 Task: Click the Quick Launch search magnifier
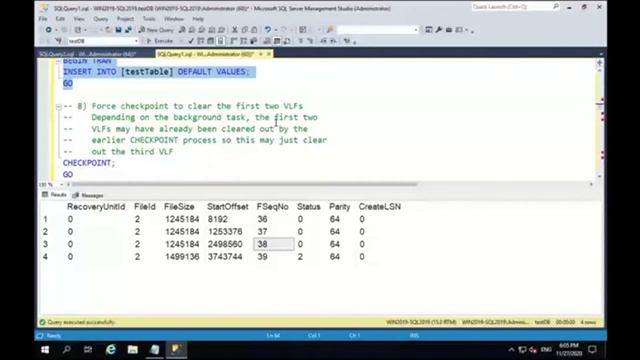pyautogui.click(x=556, y=7)
